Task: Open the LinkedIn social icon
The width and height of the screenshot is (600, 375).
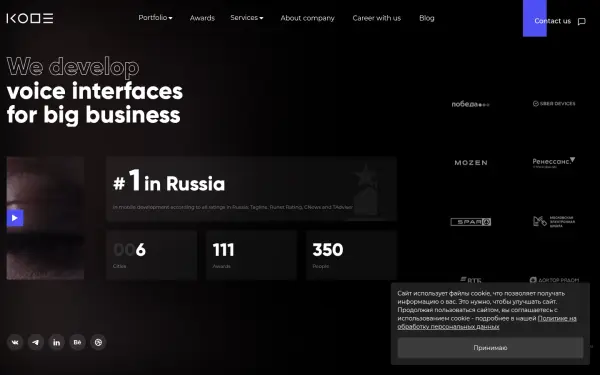Action: point(57,342)
